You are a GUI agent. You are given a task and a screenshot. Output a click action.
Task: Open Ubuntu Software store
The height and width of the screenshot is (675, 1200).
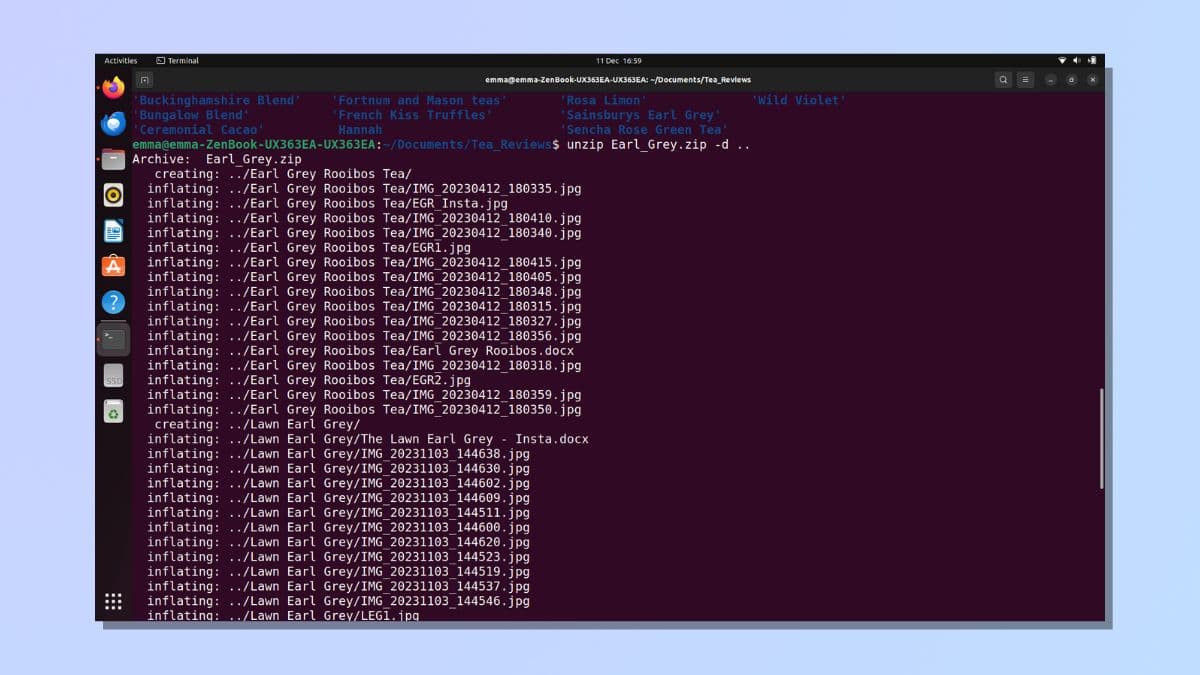point(113,266)
